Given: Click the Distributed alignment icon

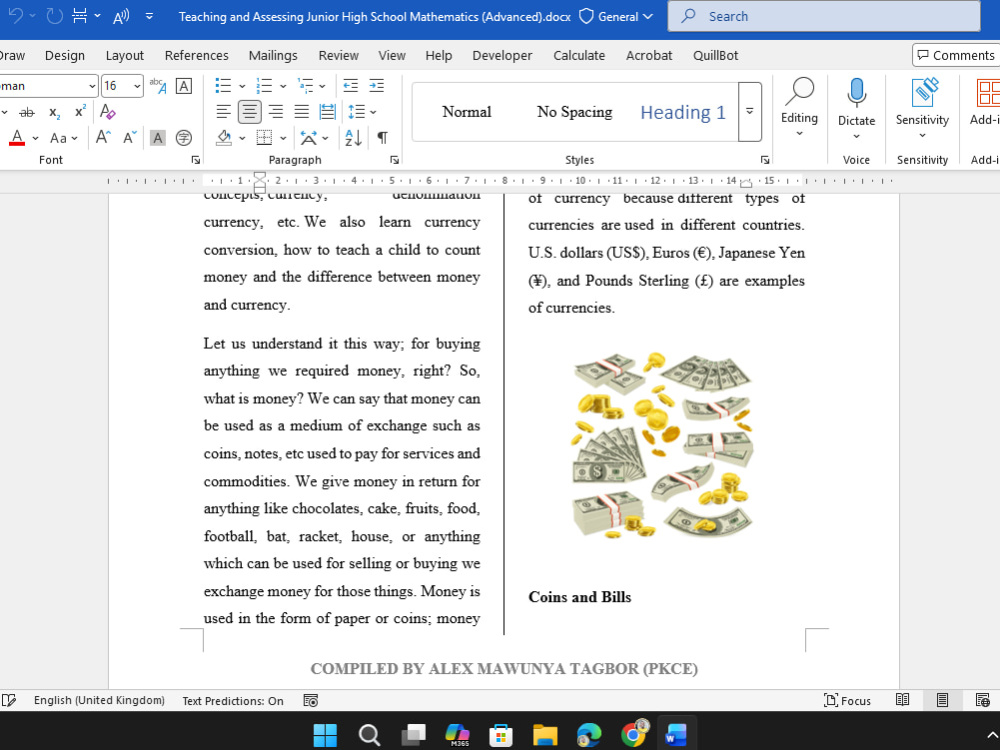Looking at the screenshot, I should 327,112.
